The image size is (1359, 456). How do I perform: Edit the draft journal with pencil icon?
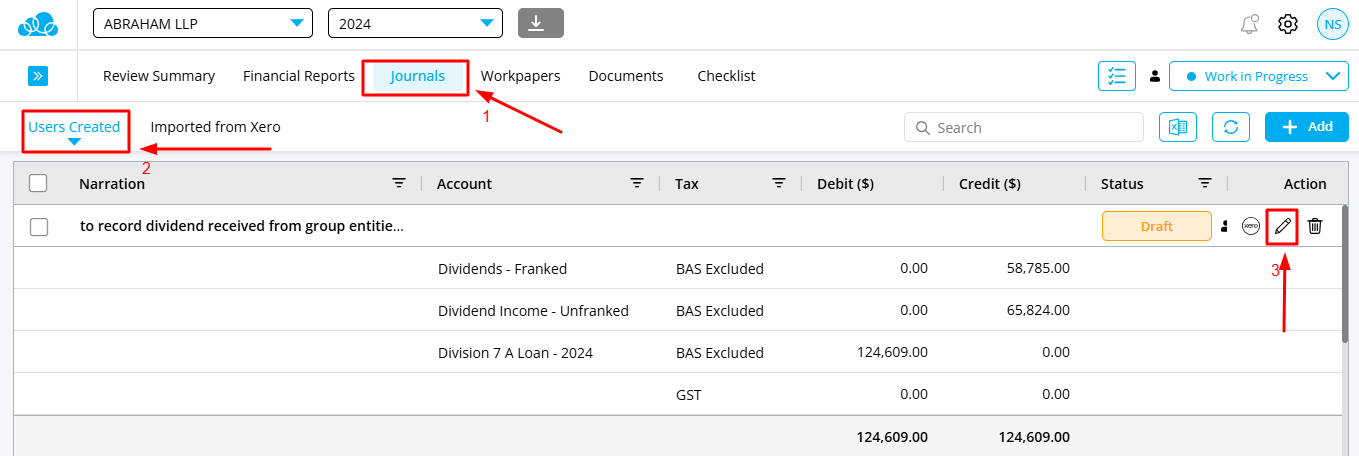(x=1282, y=227)
